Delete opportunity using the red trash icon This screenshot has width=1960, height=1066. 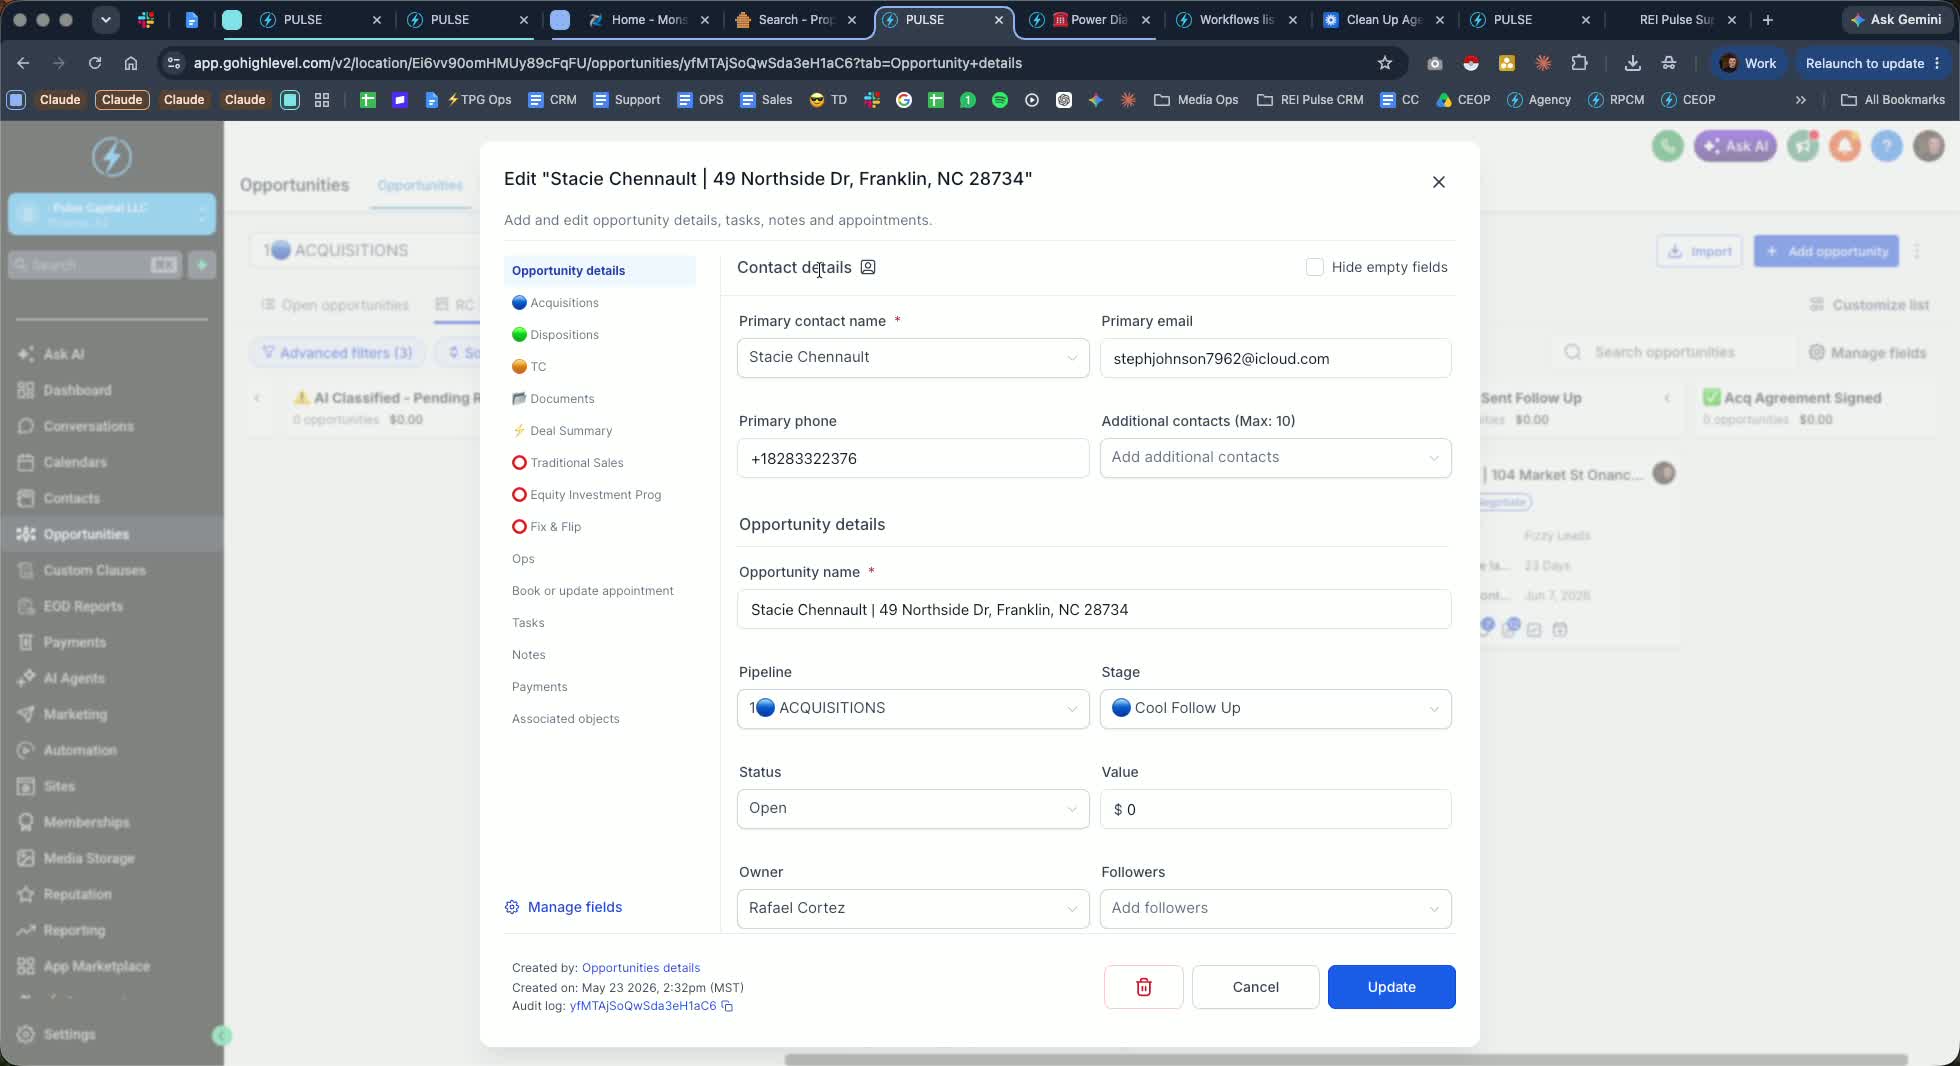pyautogui.click(x=1143, y=987)
